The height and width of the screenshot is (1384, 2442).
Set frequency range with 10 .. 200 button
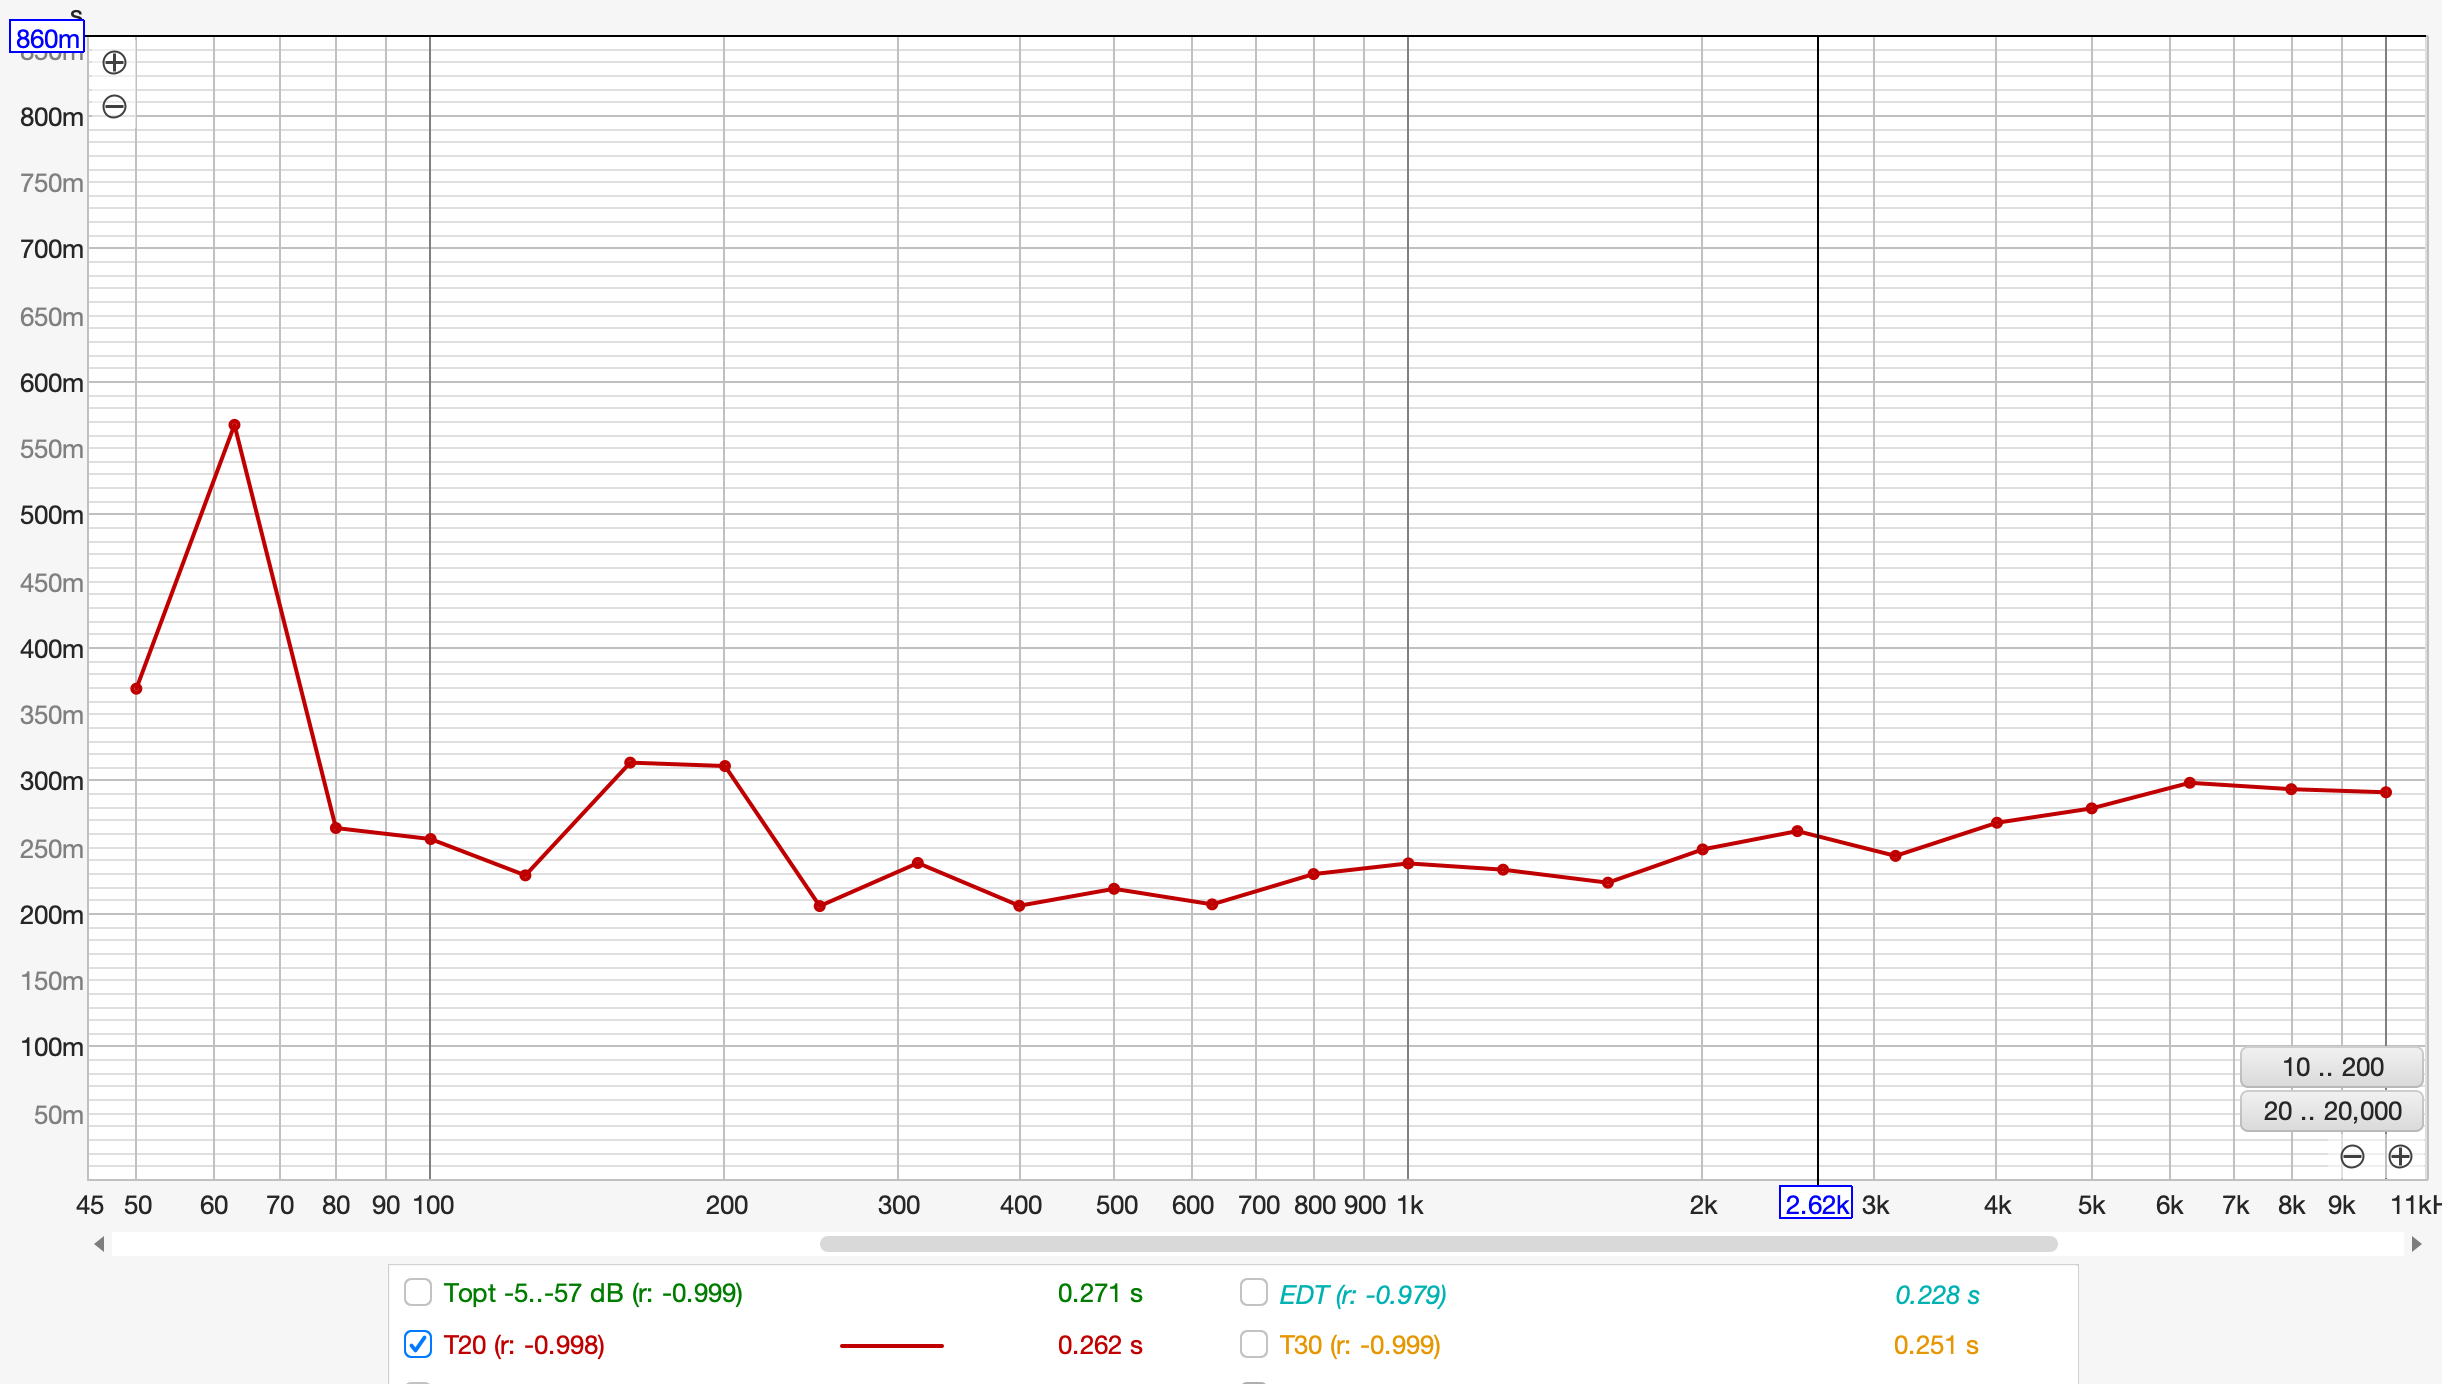[x=2331, y=1067]
